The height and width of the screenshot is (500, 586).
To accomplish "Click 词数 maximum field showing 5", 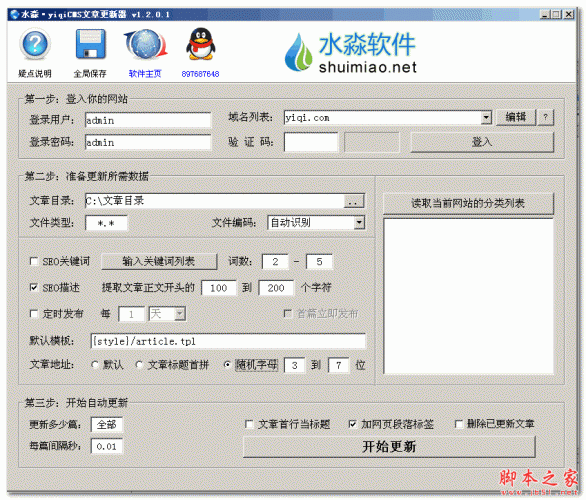I will click(x=319, y=262).
